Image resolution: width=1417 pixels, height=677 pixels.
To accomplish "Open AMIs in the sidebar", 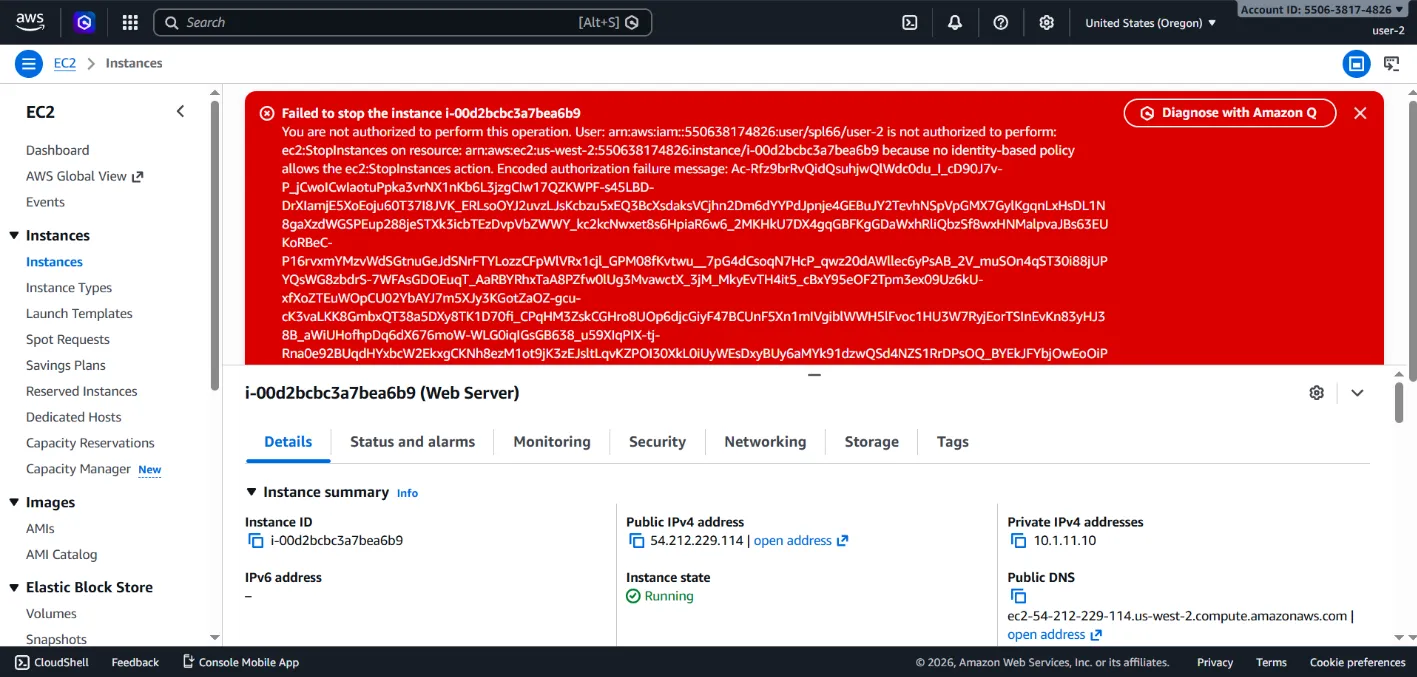I will (x=40, y=529).
